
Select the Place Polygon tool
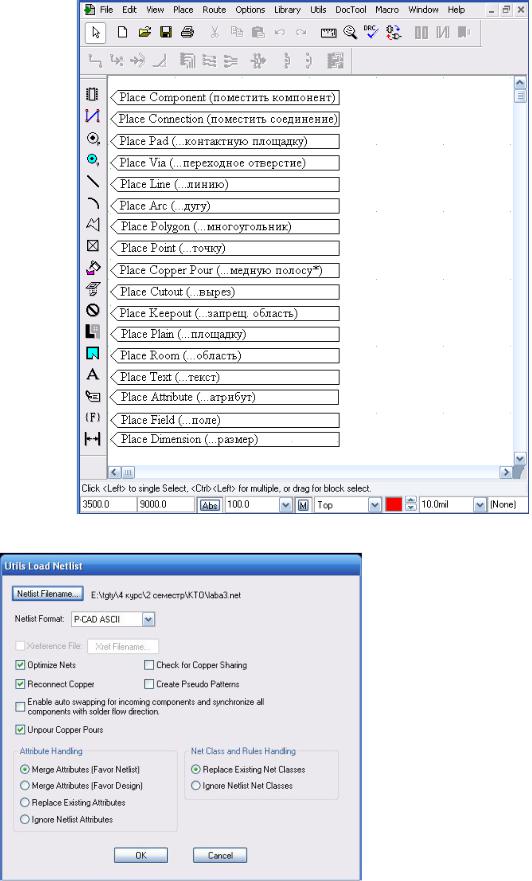(x=93, y=224)
